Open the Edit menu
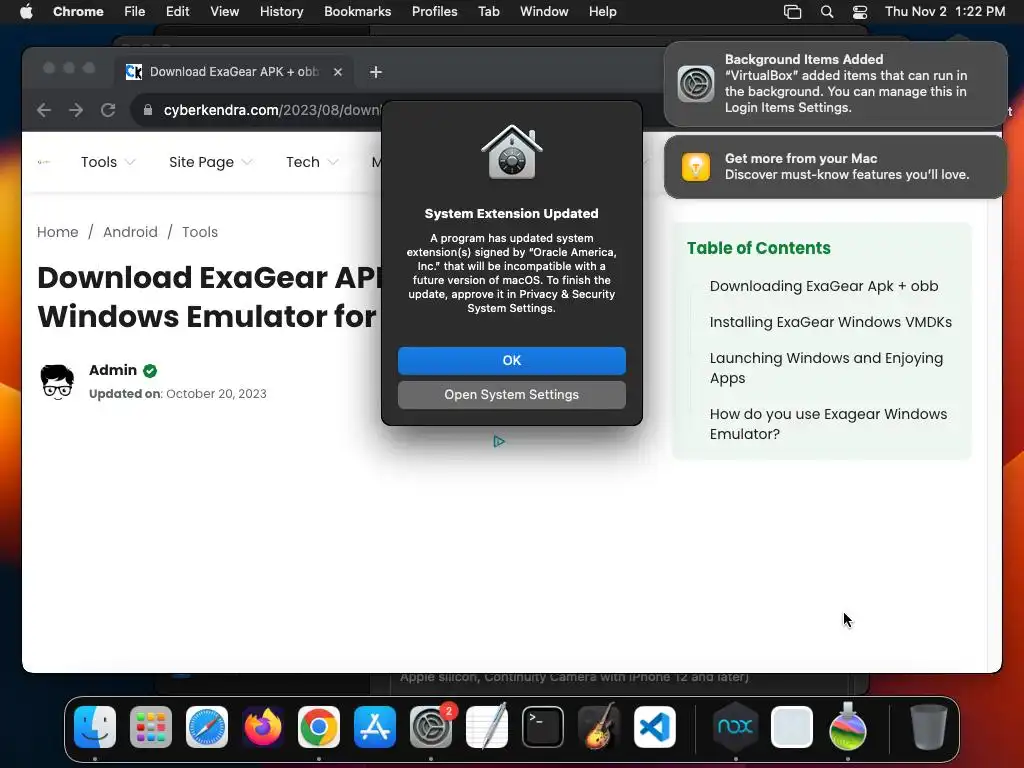Image resolution: width=1024 pixels, height=768 pixels. click(x=177, y=12)
